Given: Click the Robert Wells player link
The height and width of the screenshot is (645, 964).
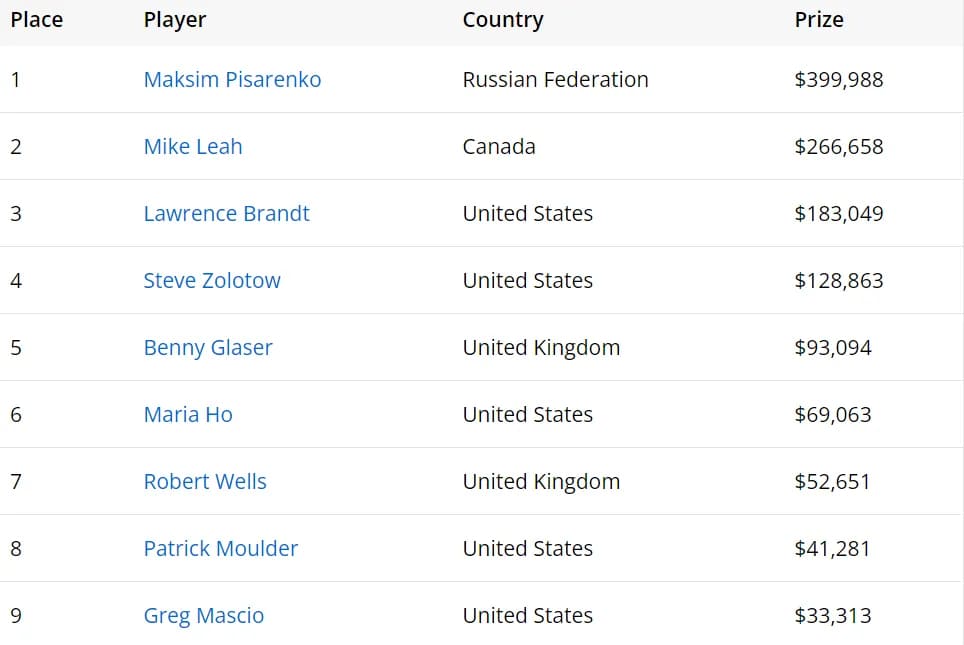Looking at the screenshot, I should (x=205, y=482).
